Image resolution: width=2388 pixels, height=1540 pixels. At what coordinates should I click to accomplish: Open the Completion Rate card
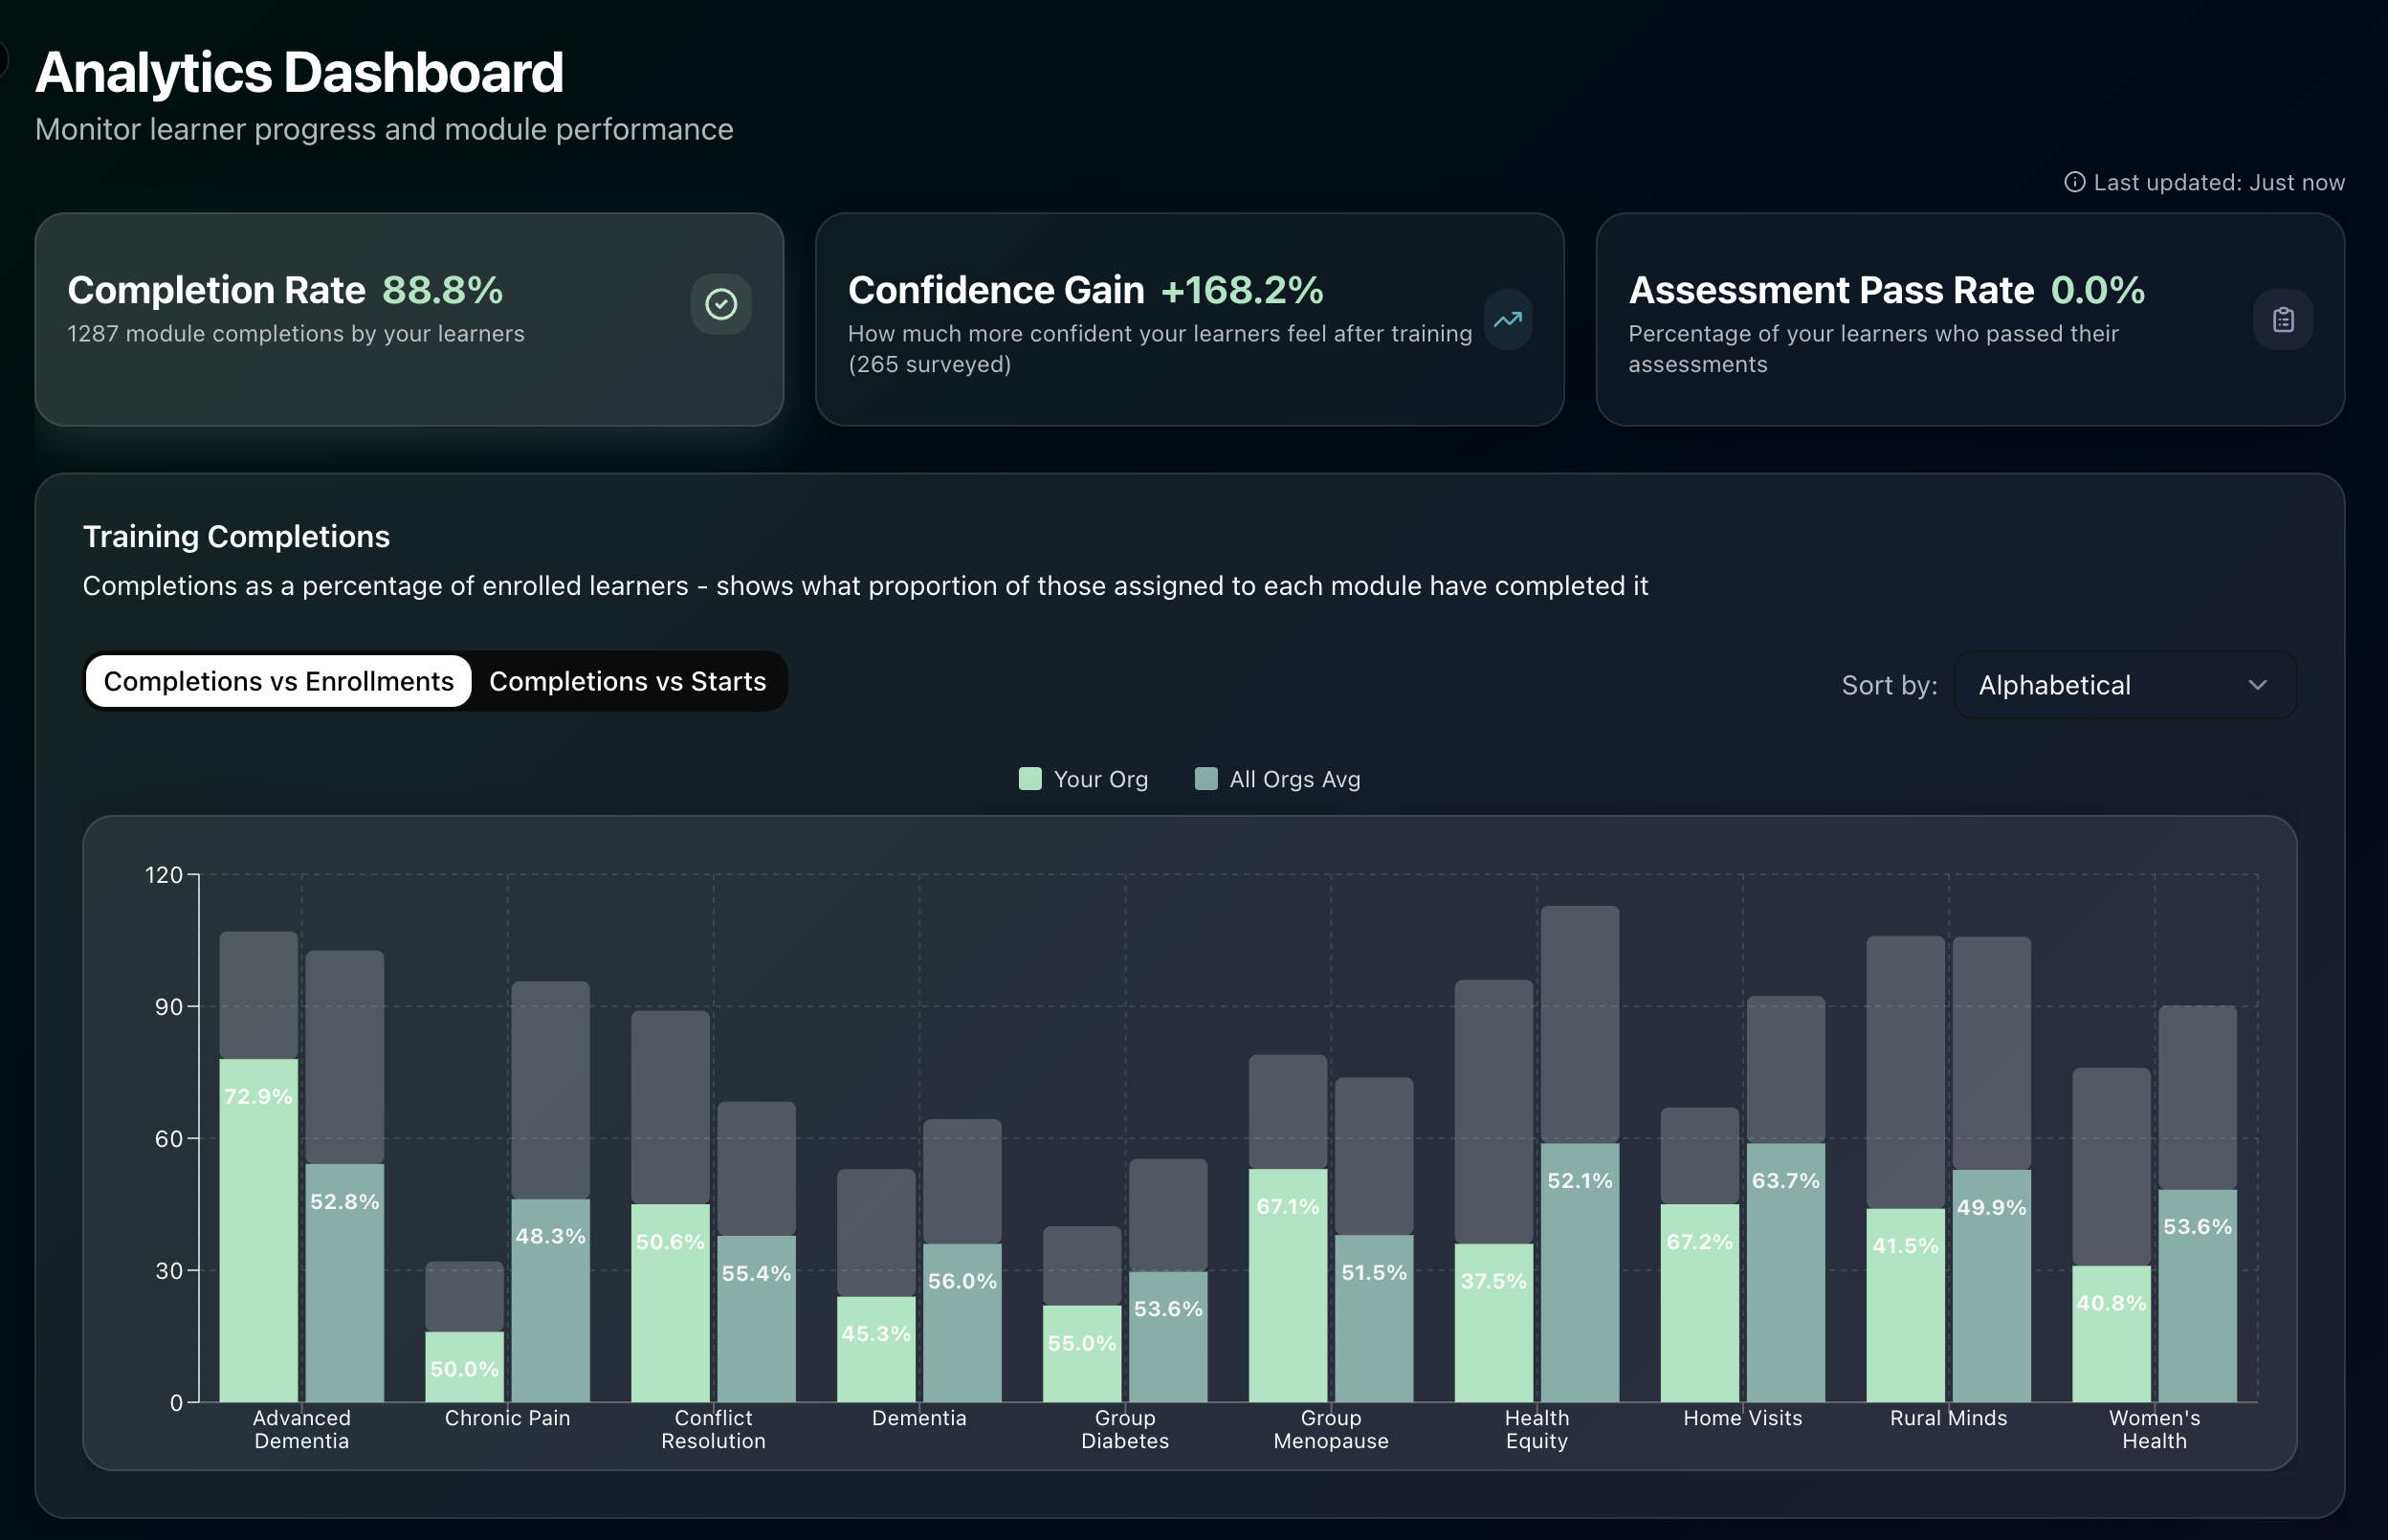click(409, 320)
